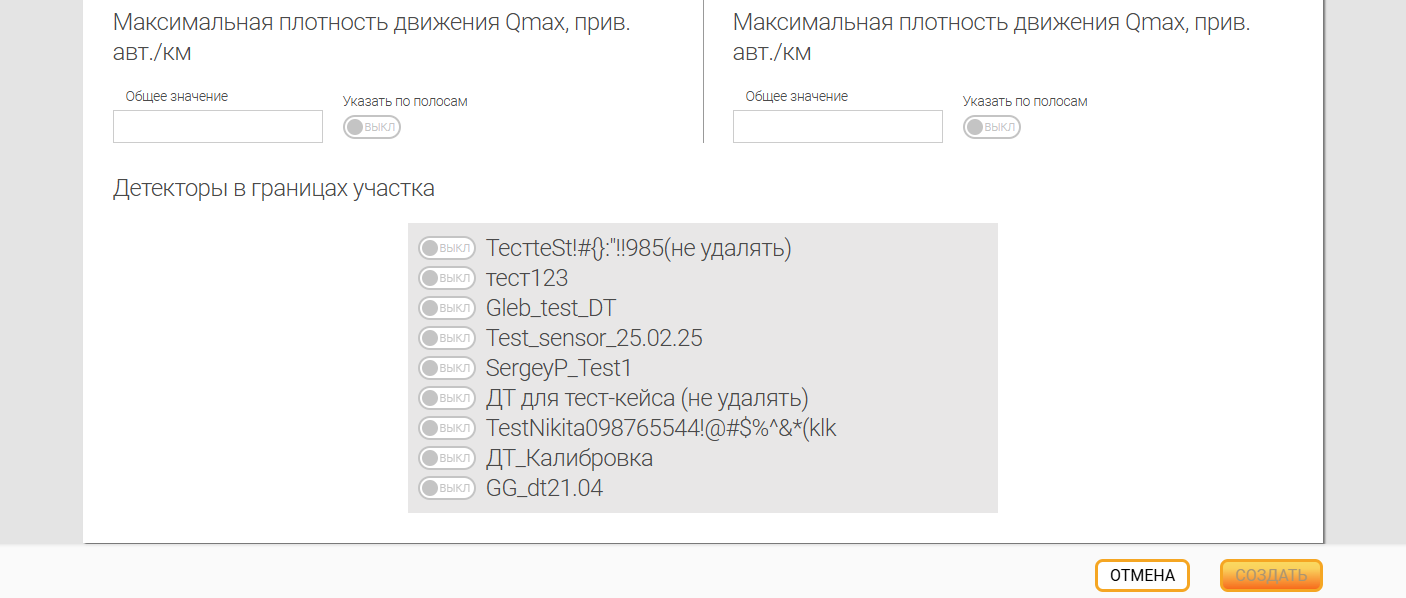
Task: Enable the ДТ_Калибровка detector switch
Action: coord(446,458)
